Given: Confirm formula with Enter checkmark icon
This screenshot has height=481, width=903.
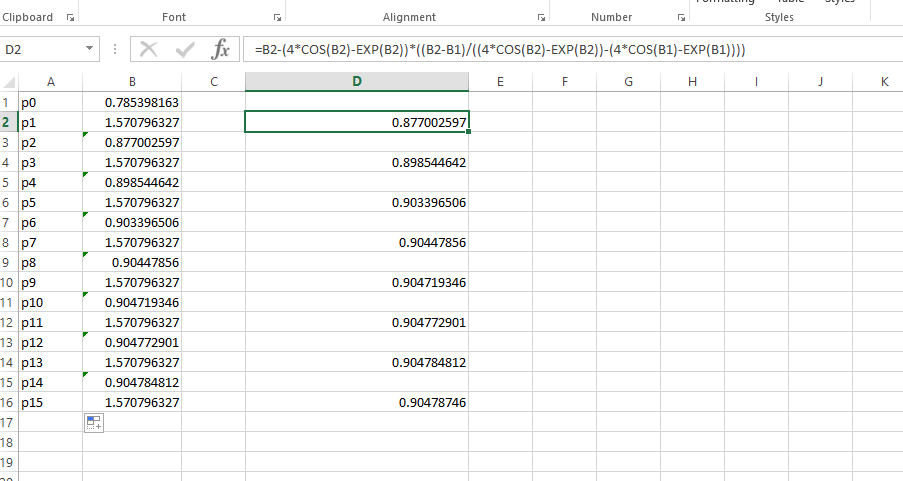Looking at the screenshot, I should pos(185,50).
